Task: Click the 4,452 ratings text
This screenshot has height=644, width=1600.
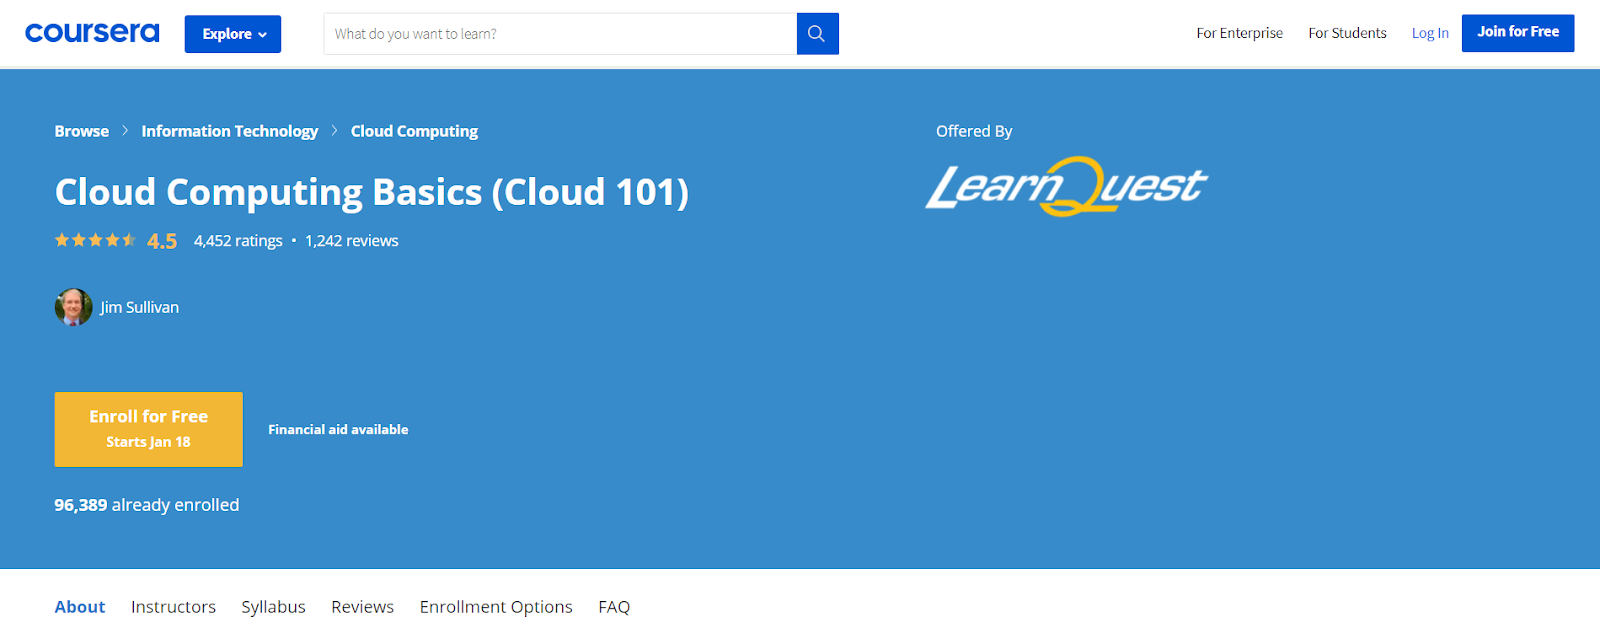Action: click(x=238, y=241)
